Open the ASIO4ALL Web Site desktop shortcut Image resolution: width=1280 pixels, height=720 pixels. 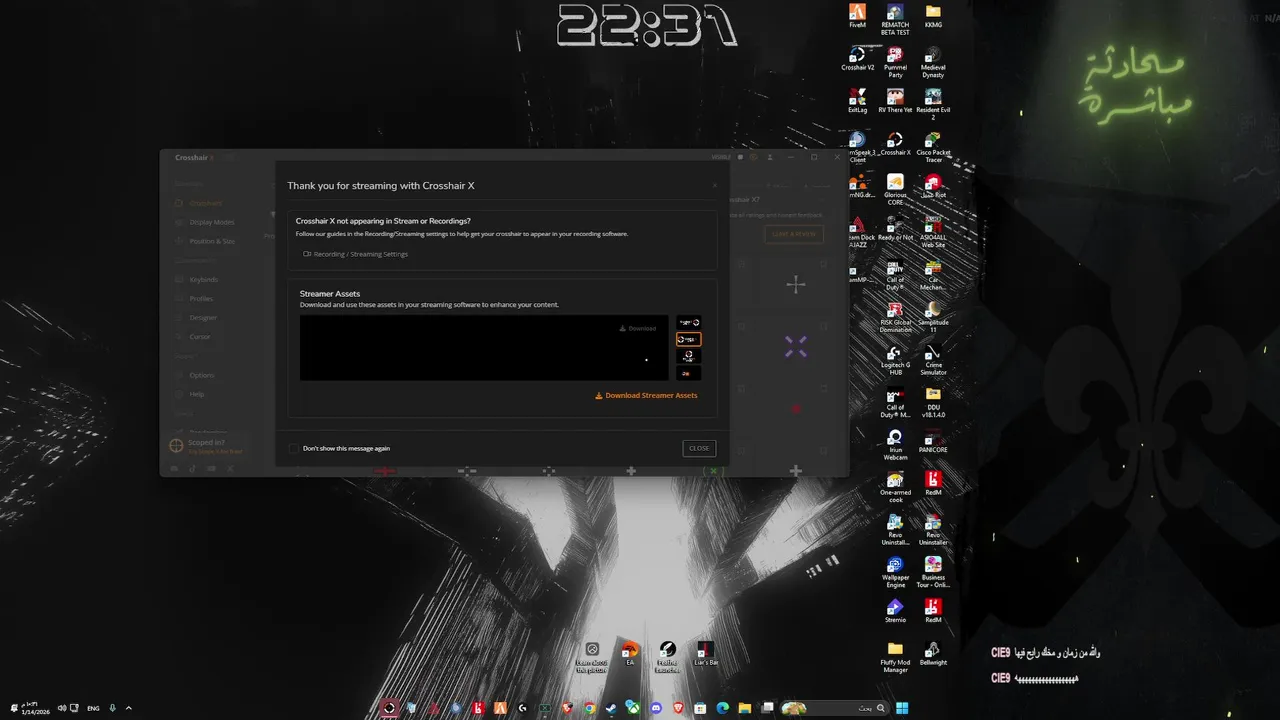933,232
